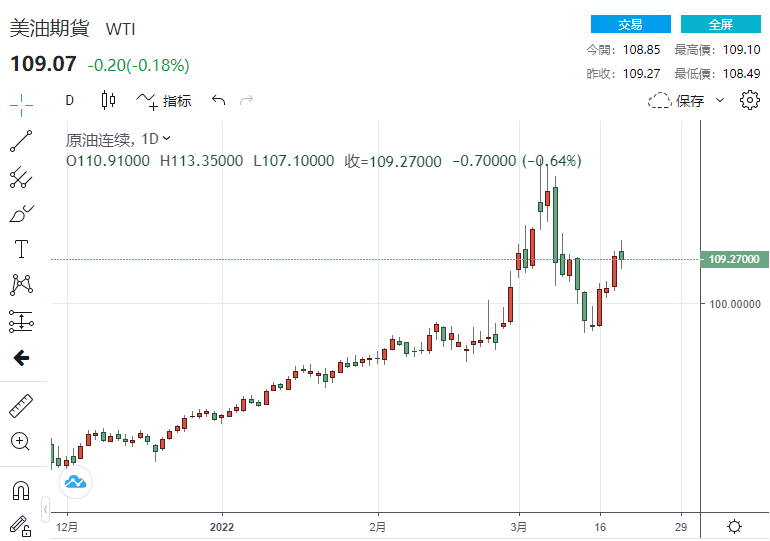Expand the 原油连续 1D legend chevron
This screenshot has width=770, height=541.
(x=167, y=138)
